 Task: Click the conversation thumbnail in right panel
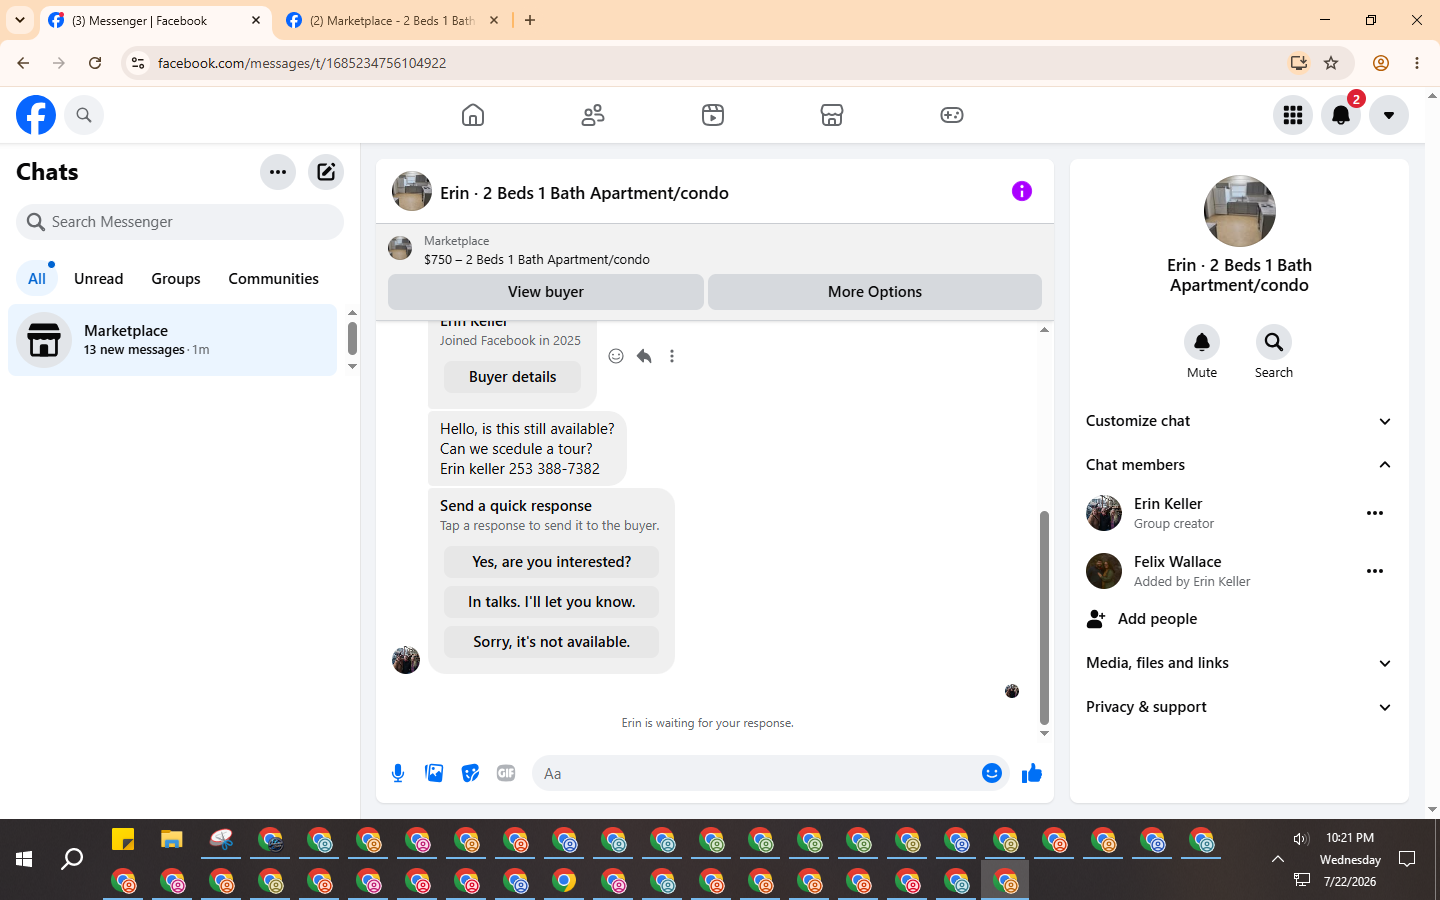pyautogui.click(x=1240, y=211)
